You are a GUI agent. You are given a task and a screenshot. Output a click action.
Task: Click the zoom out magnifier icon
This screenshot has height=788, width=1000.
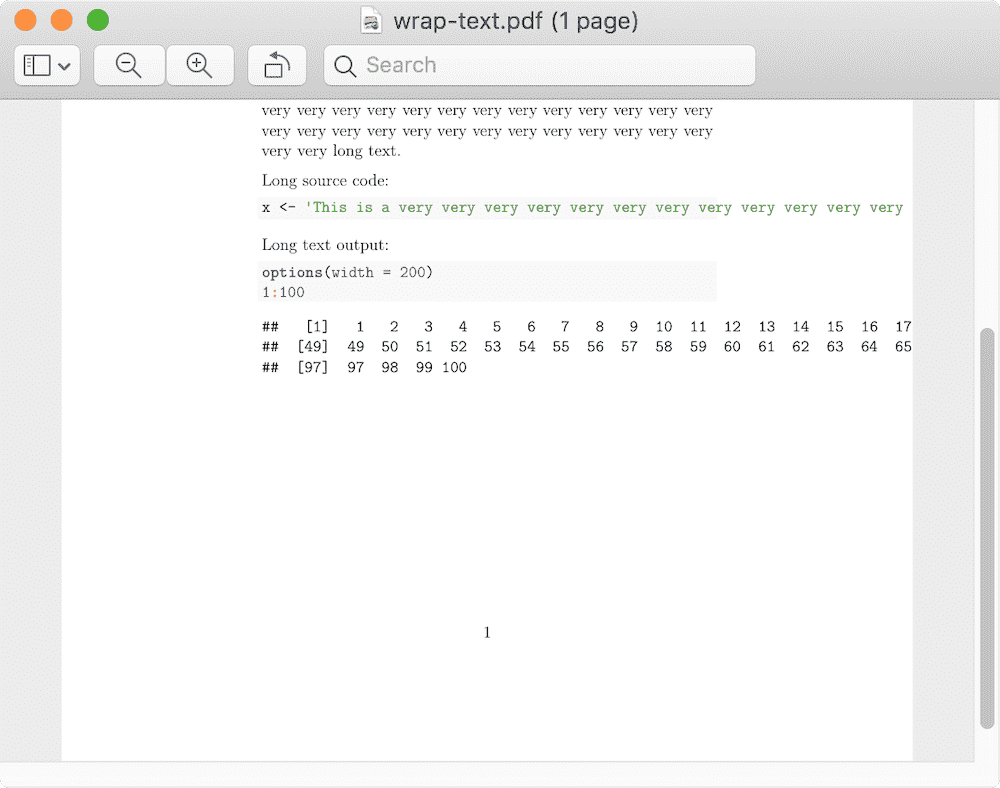128,65
